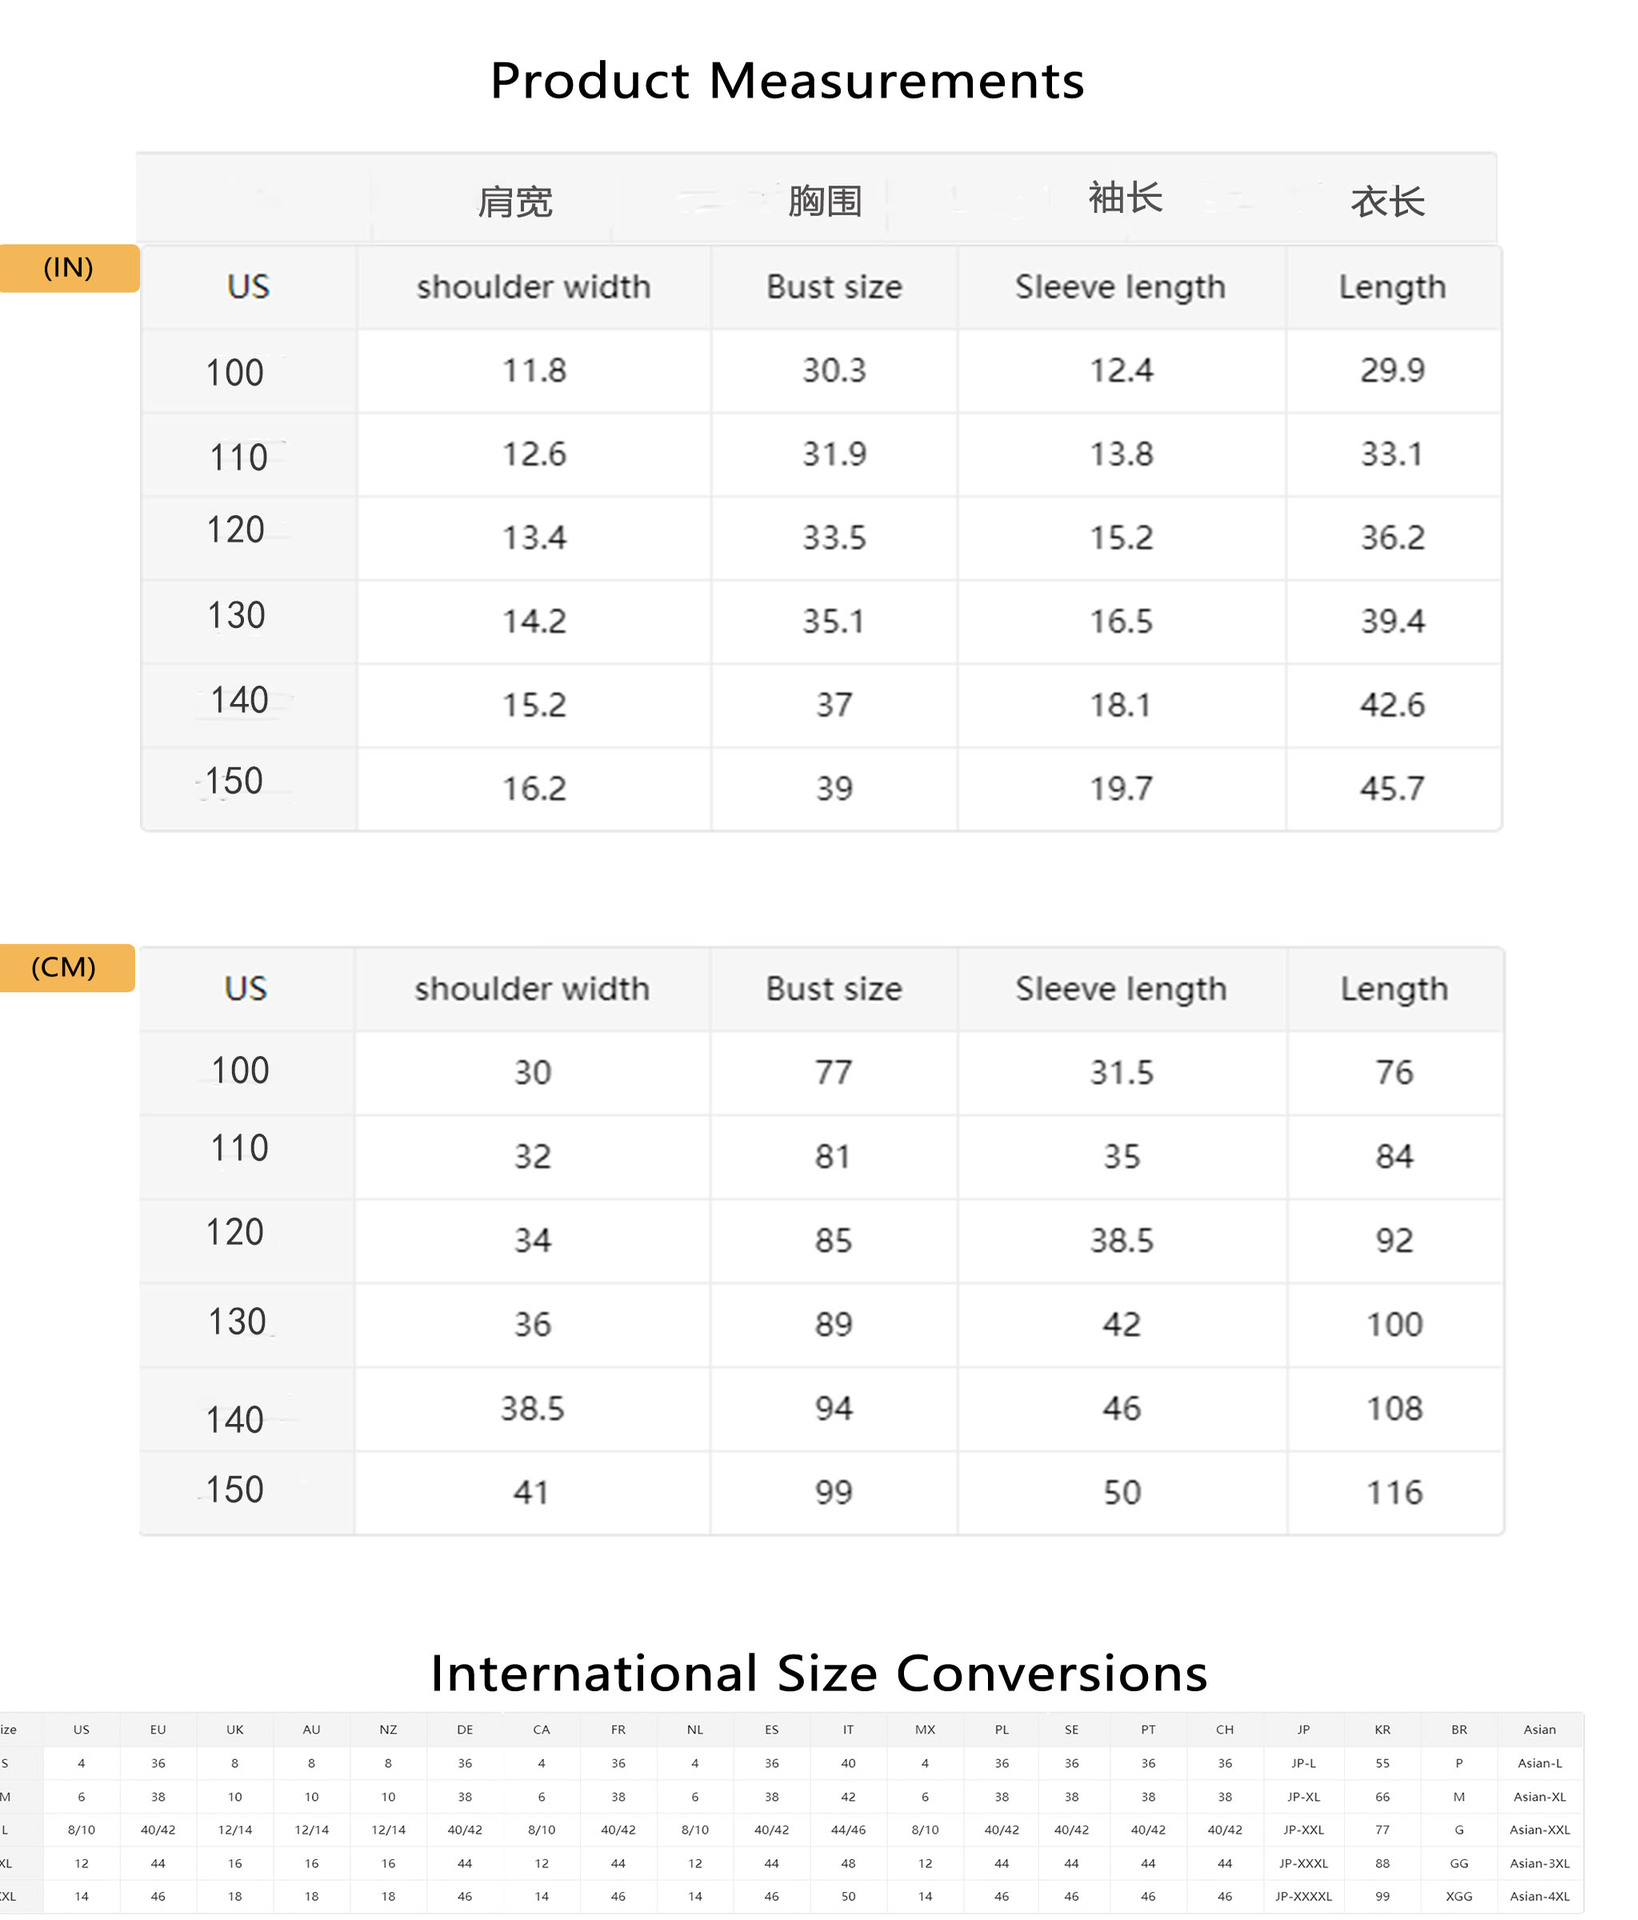Viewport: 1638px width, 1920px height.
Task: Click the XGG cell in the BR column
Action: pyautogui.click(x=1459, y=1896)
